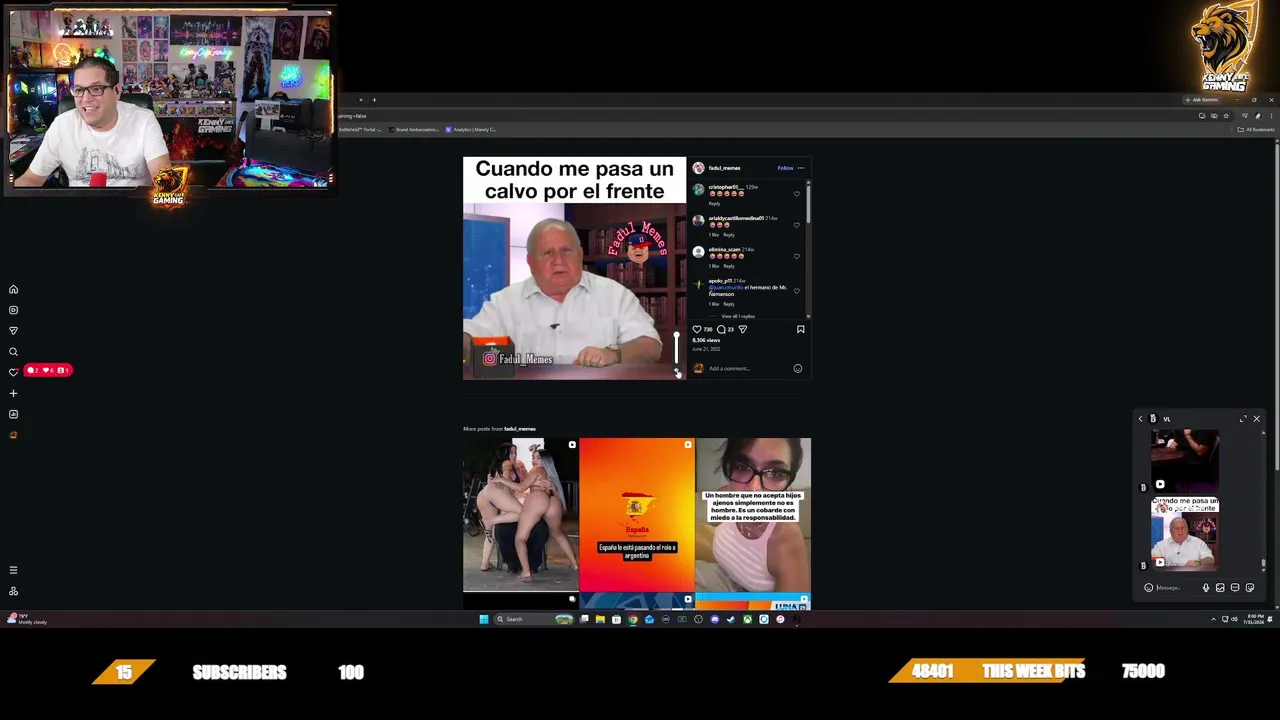Open the two-women thumbnail post
Image resolution: width=1280 pixels, height=720 pixels.
(520, 515)
